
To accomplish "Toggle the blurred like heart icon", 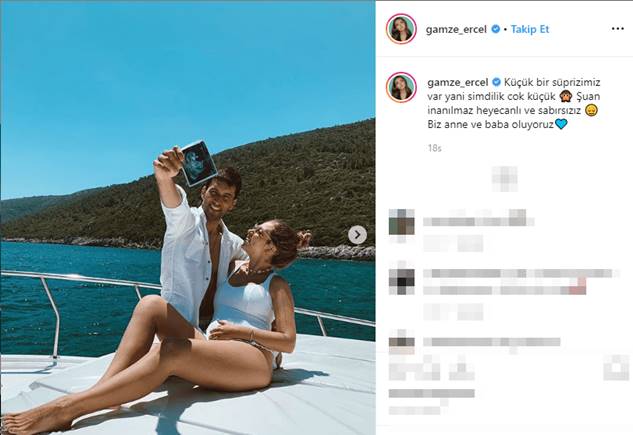I will pyautogui.click(x=401, y=368).
